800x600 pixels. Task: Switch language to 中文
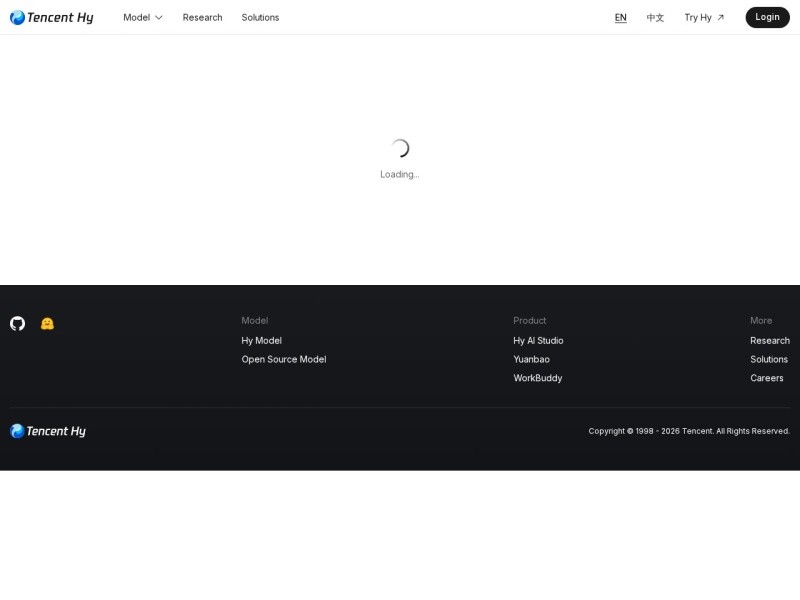tap(655, 17)
